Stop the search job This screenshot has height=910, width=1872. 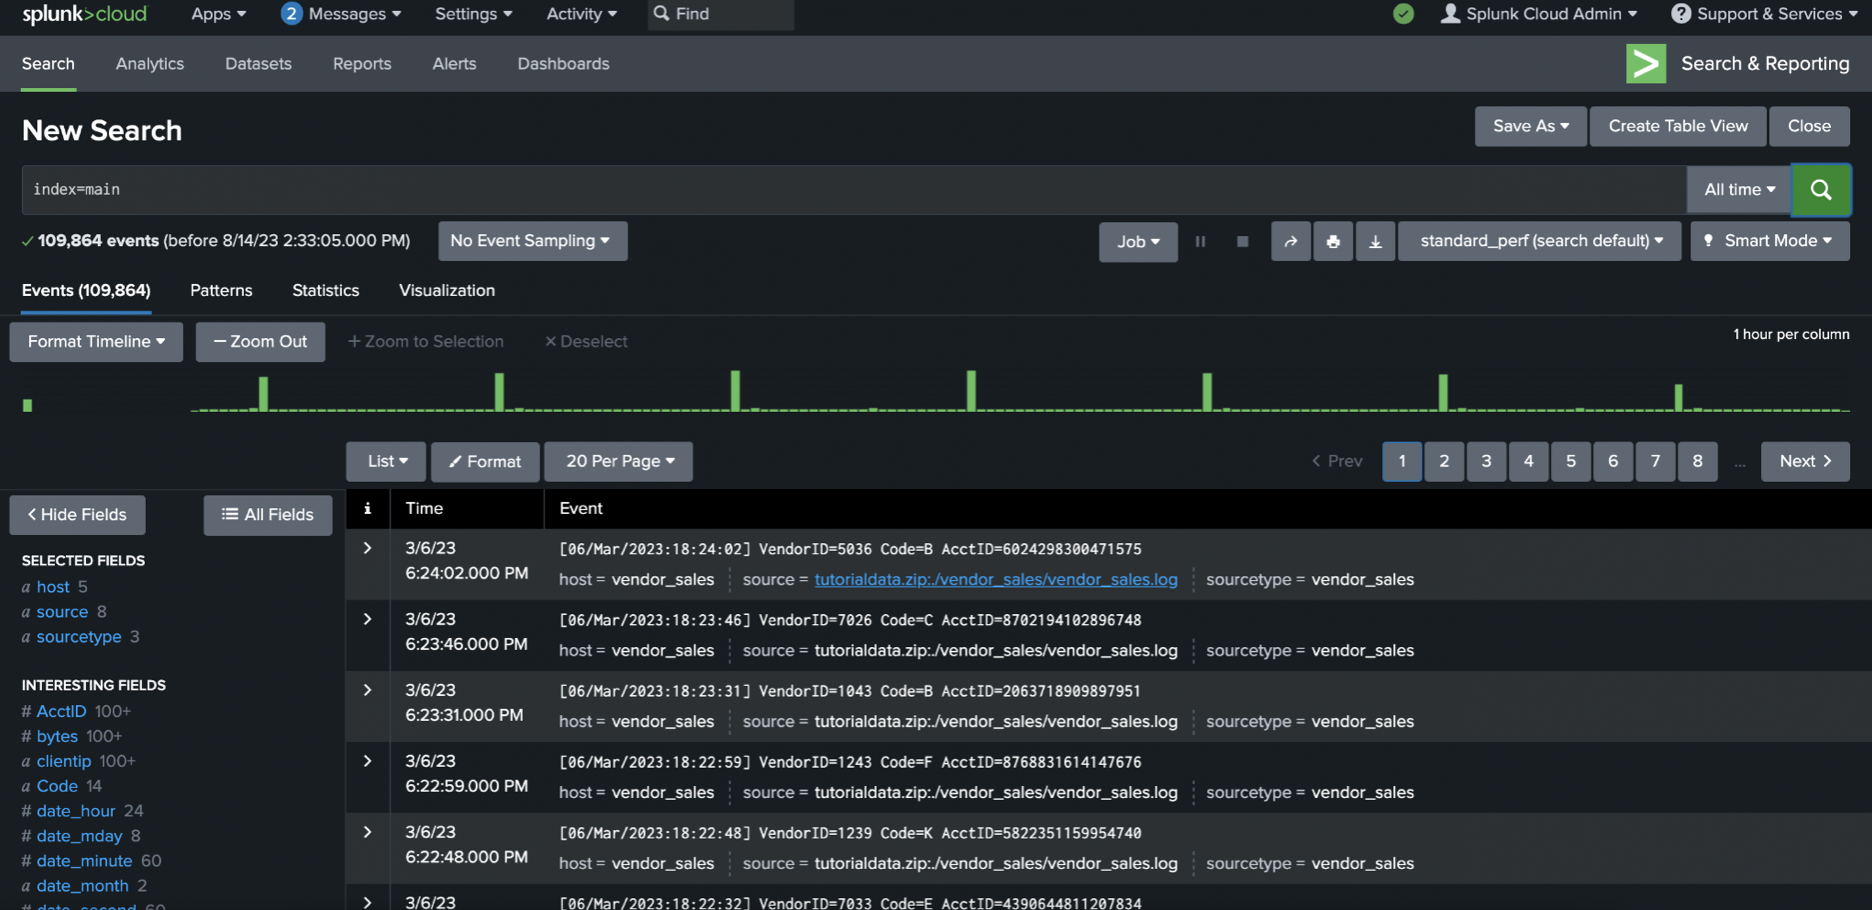click(x=1242, y=241)
